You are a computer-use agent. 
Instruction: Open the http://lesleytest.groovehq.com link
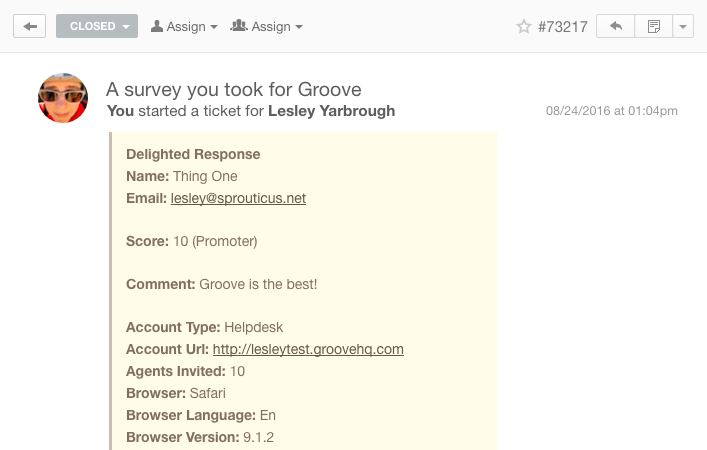click(308, 349)
